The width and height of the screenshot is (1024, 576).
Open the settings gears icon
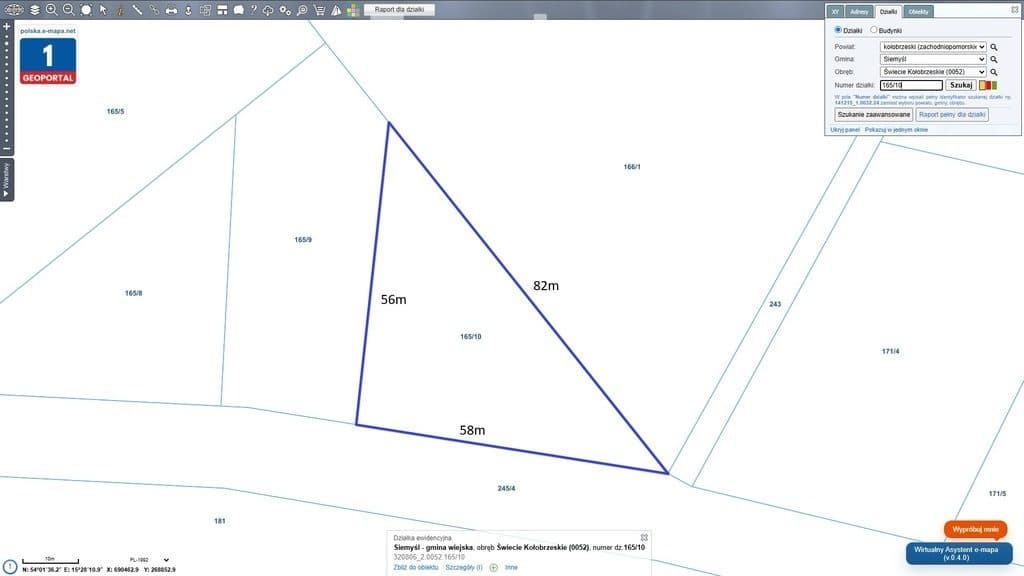click(285, 10)
